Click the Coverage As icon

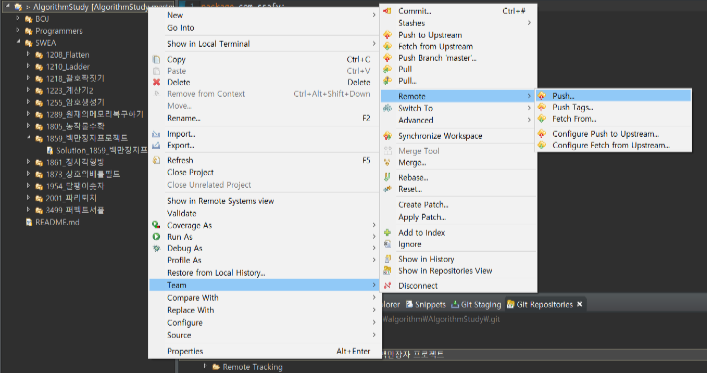156,225
